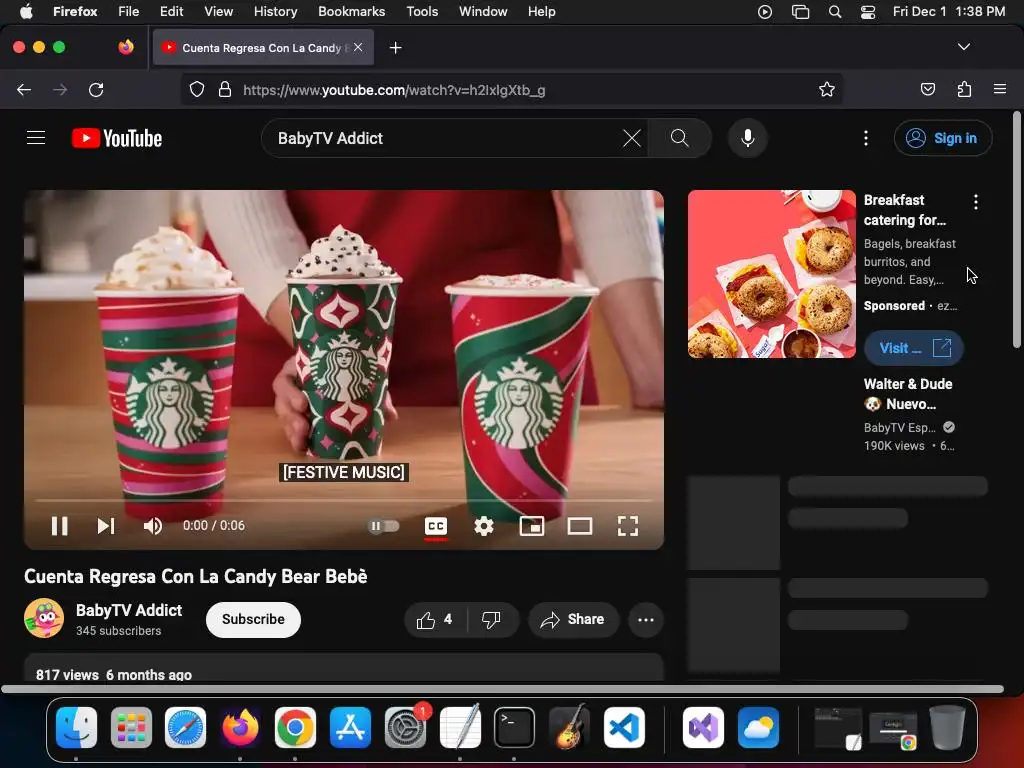
Task: Start voice search with the microphone icon
Action: point(748,138)
